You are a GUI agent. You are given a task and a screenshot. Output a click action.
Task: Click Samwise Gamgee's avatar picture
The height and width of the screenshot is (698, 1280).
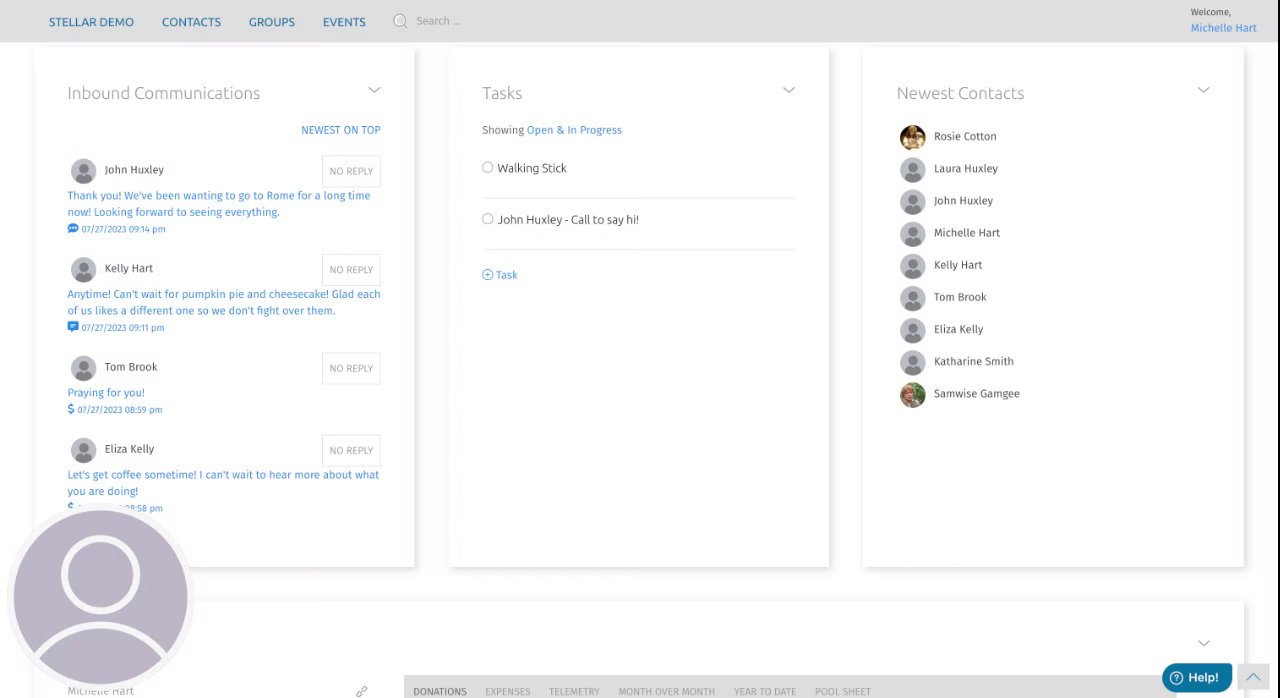[x=912, y=394]
